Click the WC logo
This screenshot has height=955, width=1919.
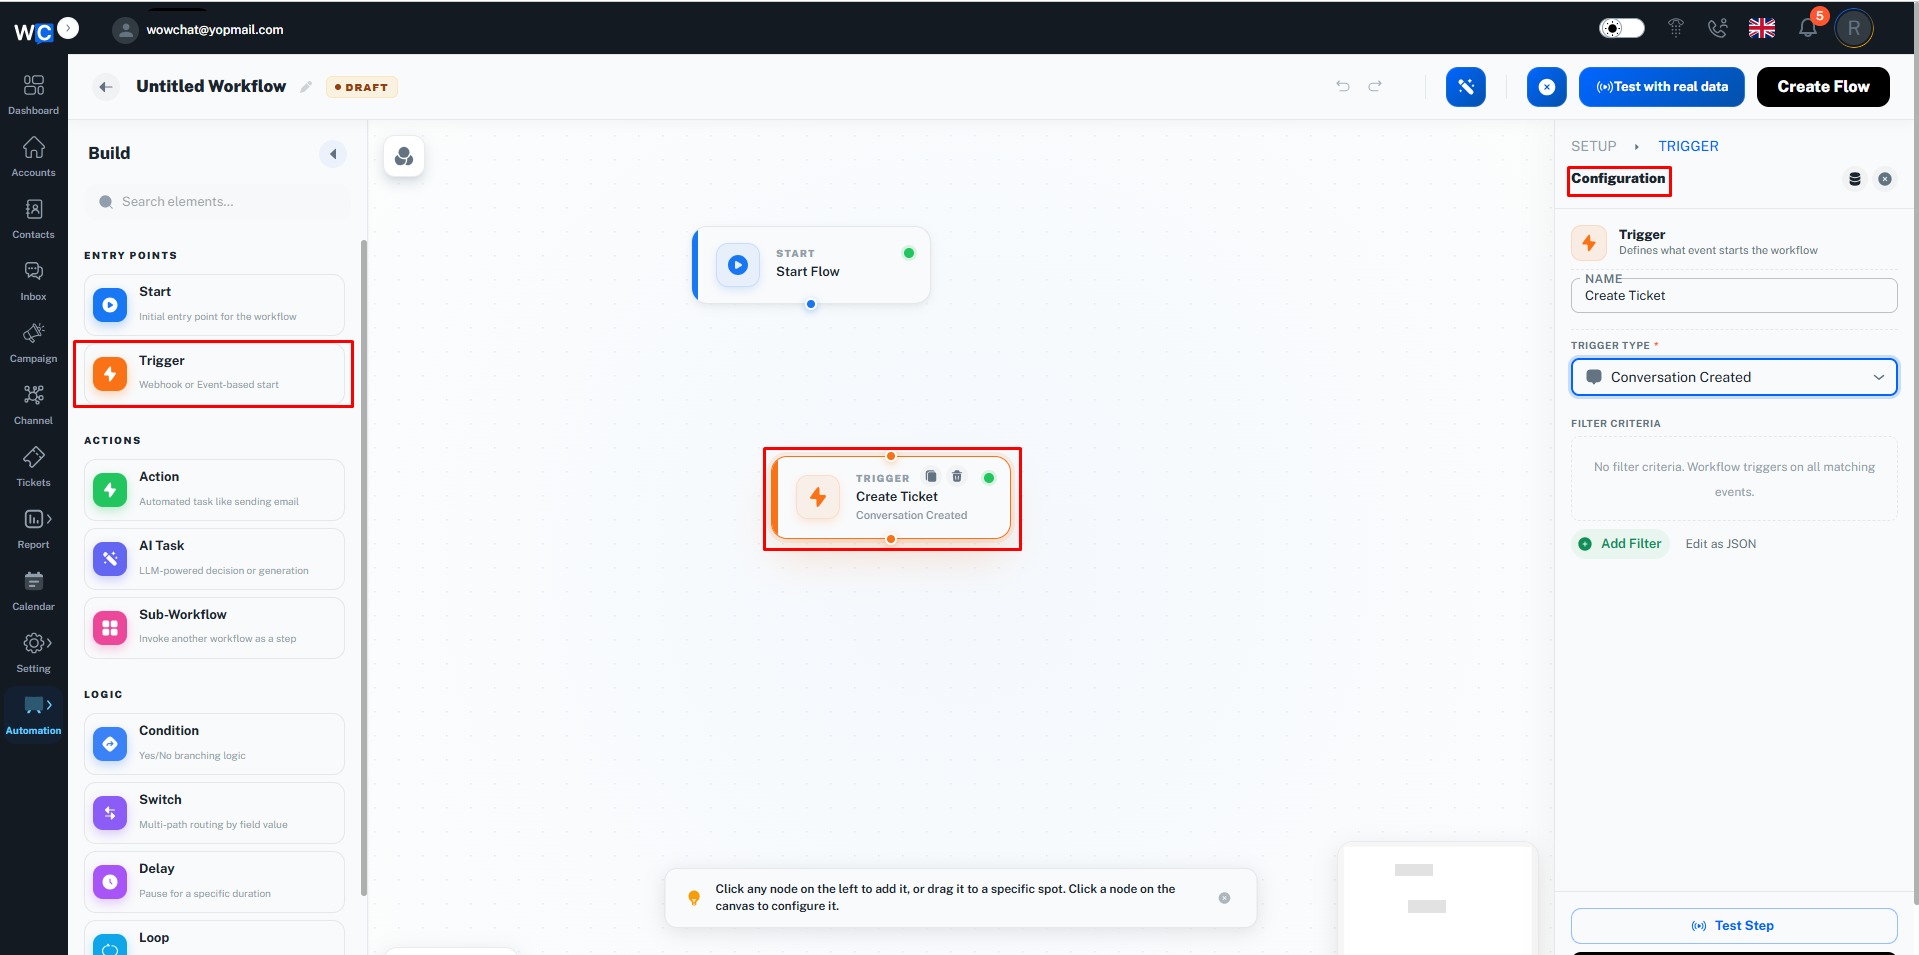[32, 32]
